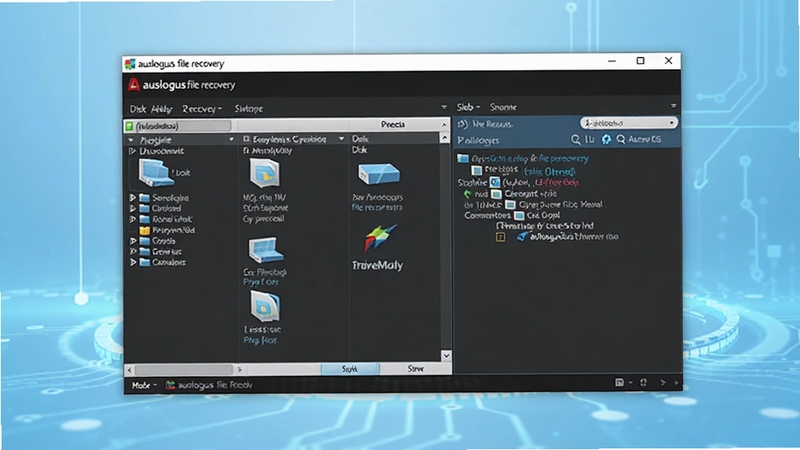800x450 pixels.
Task: Expand the last folder in the left tree
Action: click(133, 262)
